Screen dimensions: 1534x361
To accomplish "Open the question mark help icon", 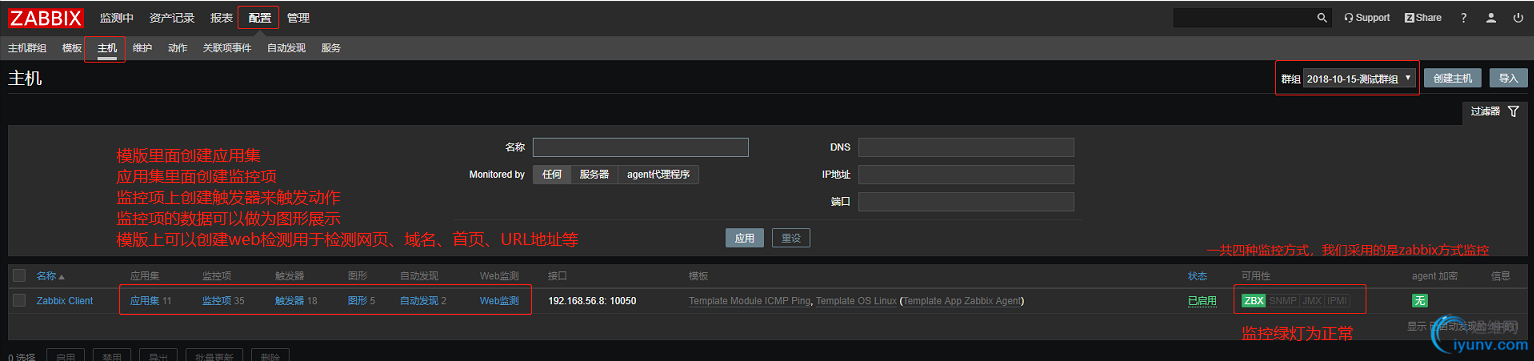I will click(1463, 17).
